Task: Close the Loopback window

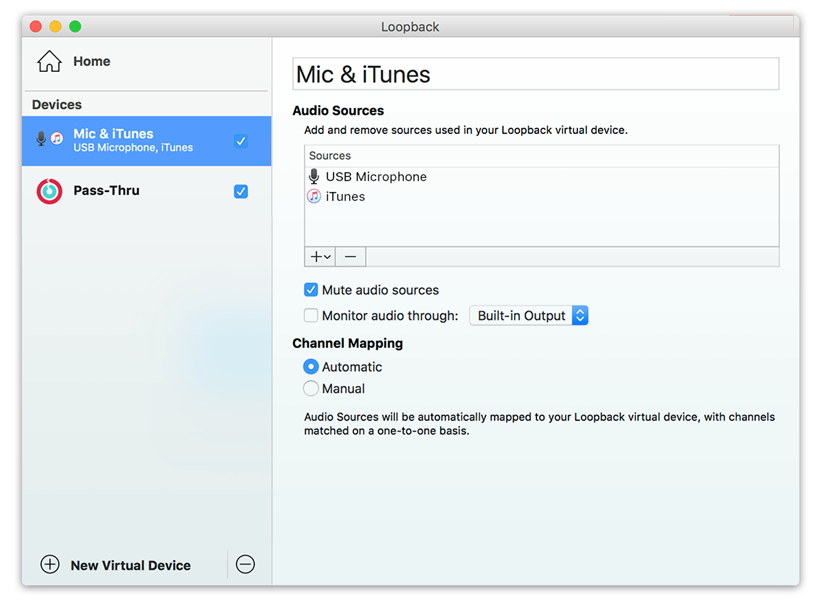Action: [36, 26]
